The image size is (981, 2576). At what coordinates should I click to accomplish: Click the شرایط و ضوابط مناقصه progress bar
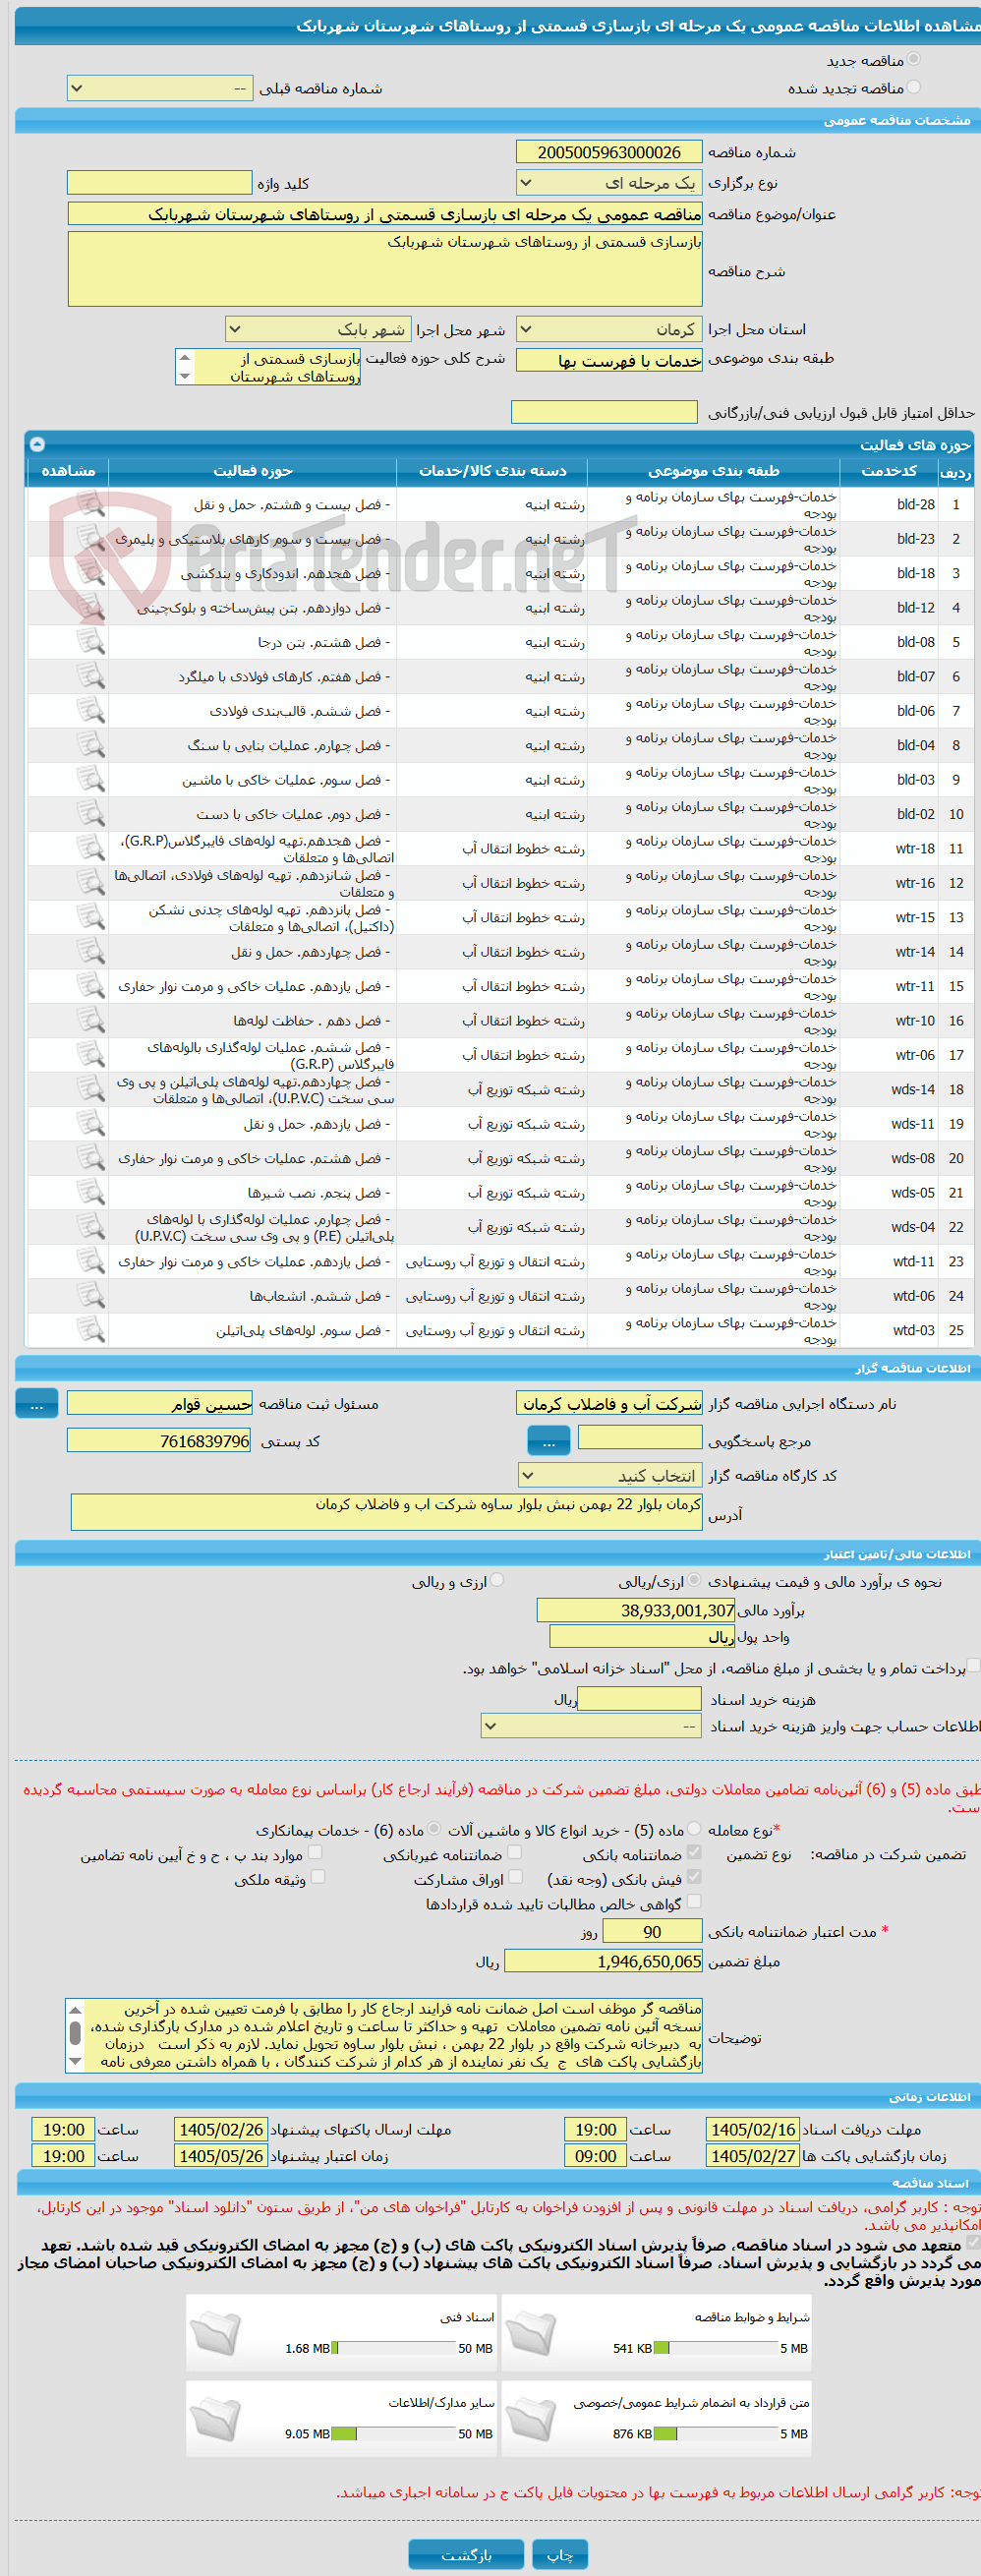716,2348
